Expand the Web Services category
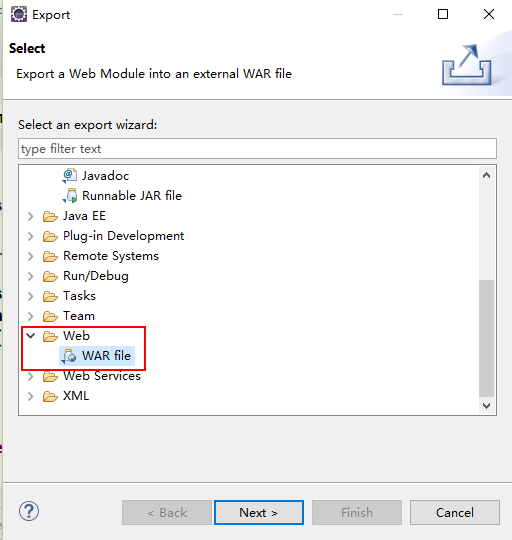This screenshot has height=540, width=512. coord(31,376)
